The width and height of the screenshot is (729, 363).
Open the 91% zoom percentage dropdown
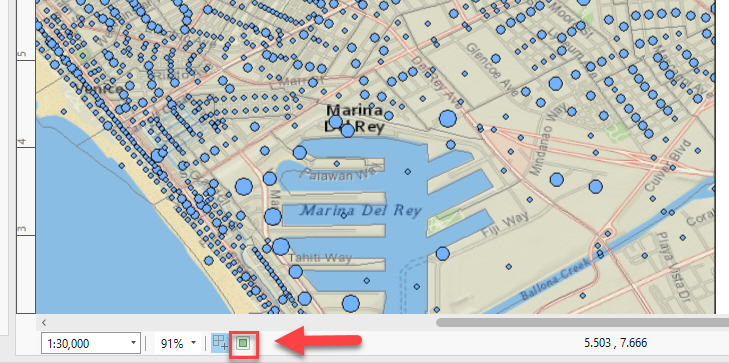click(x=193, y=343)
